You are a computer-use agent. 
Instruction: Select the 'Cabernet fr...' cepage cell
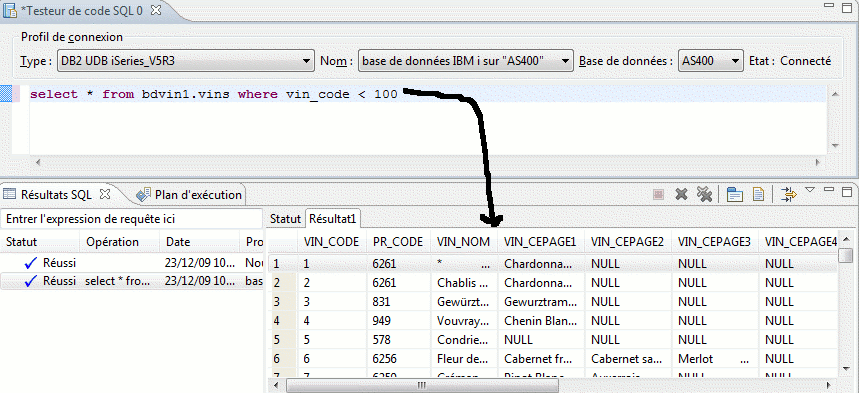[x=541, y=359]
